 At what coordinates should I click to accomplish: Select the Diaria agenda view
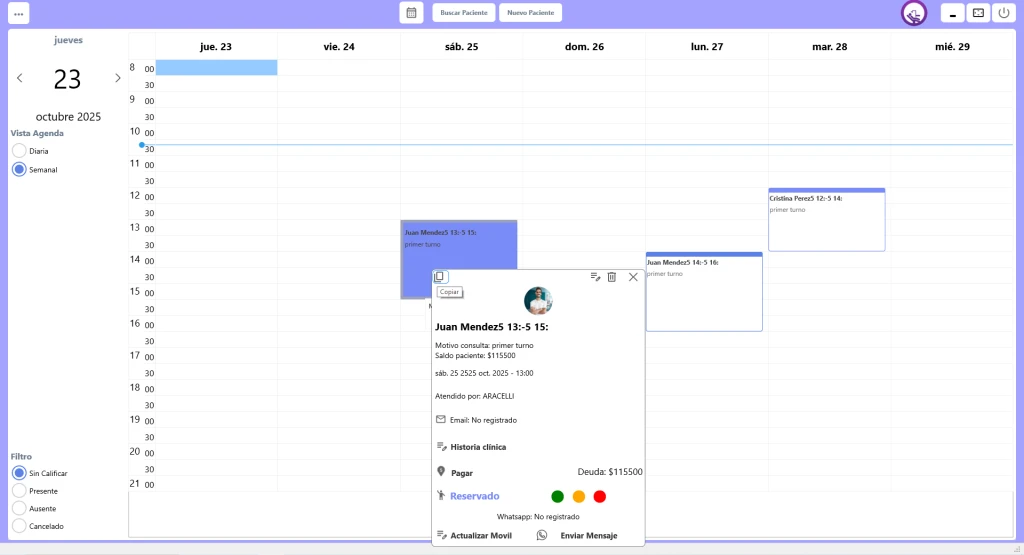click(x=19, y=151)
